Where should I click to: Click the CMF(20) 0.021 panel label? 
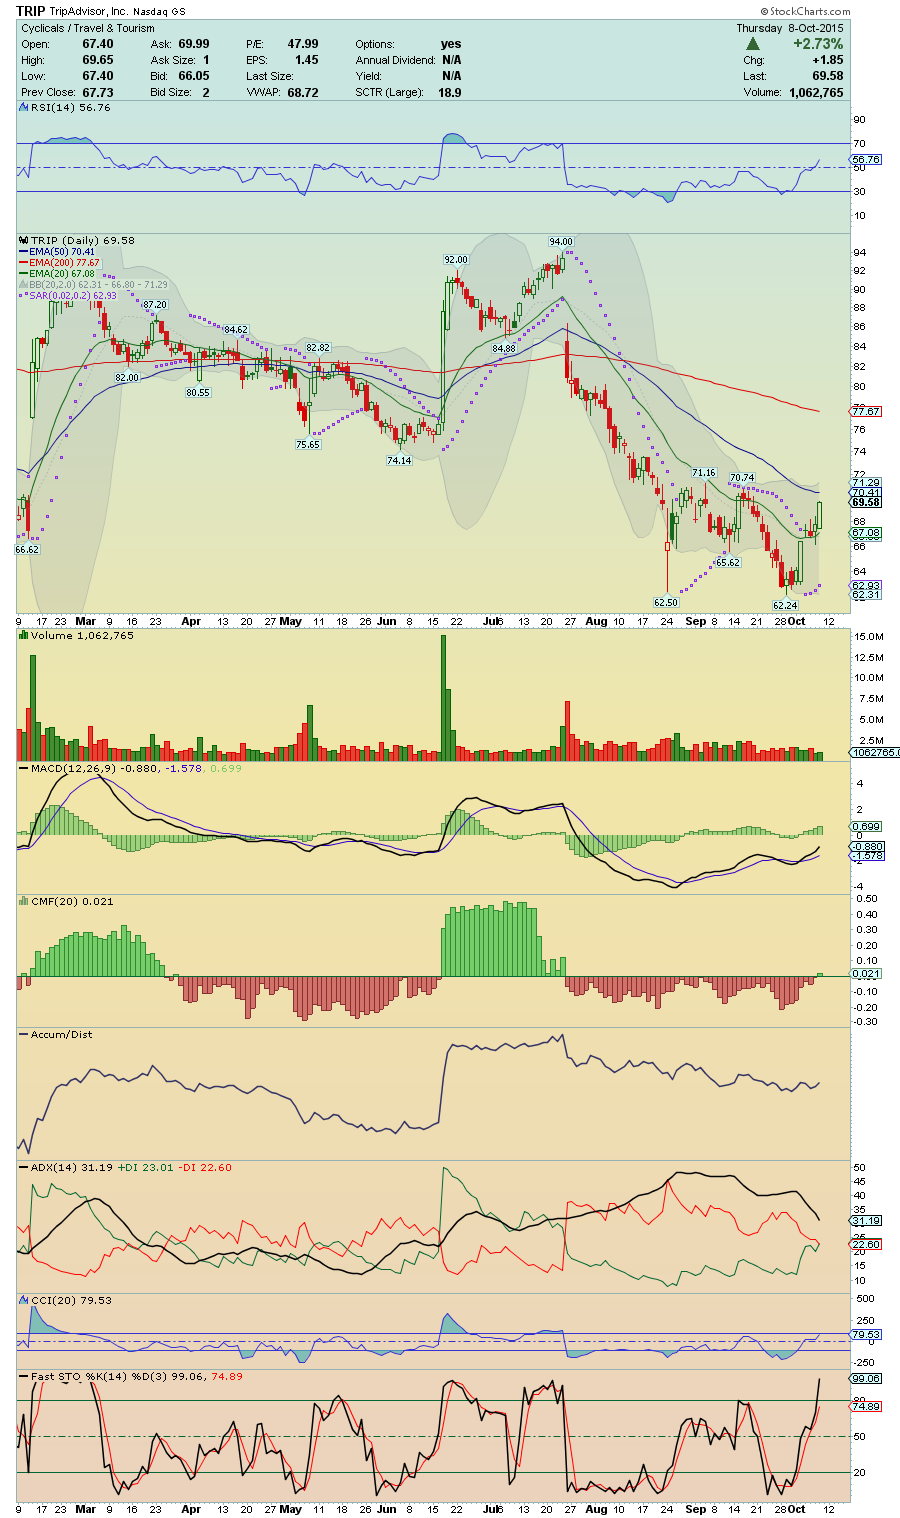point(72,901)
